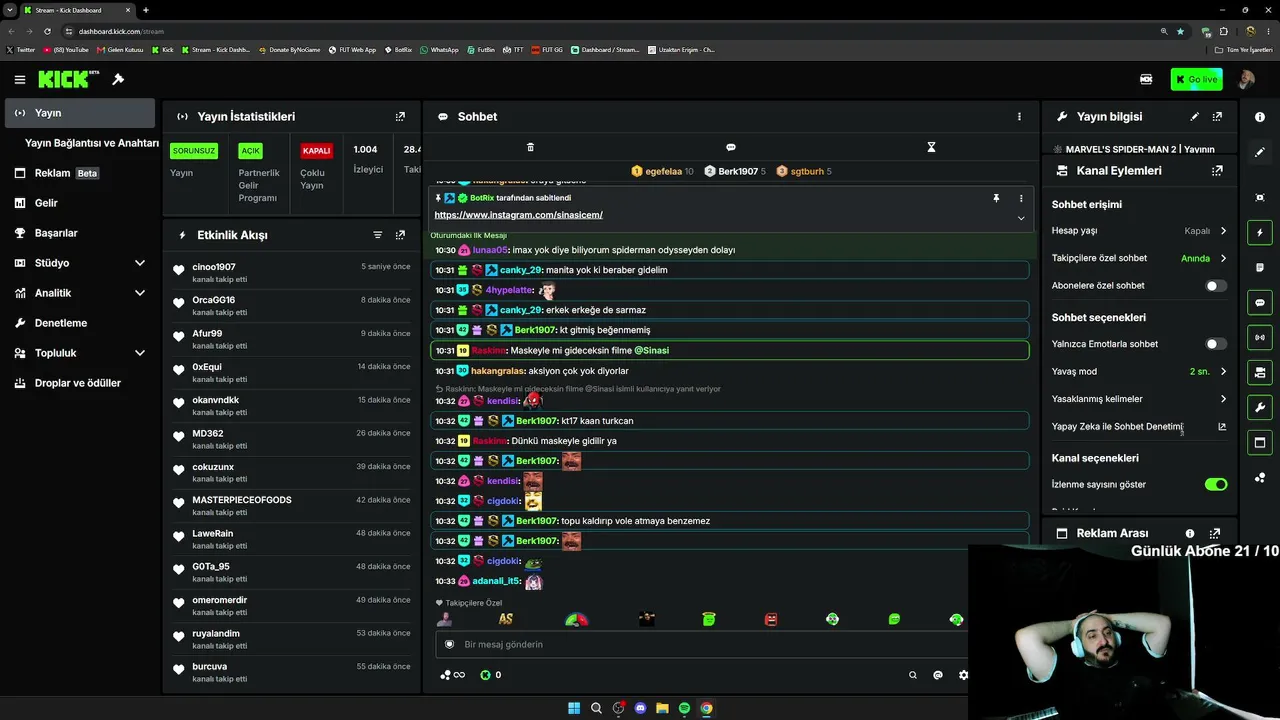This screenshot has height=720, width=1280.
Task: Click the KAPALI Çoklu Yayın badge
Action: (316, 151)
